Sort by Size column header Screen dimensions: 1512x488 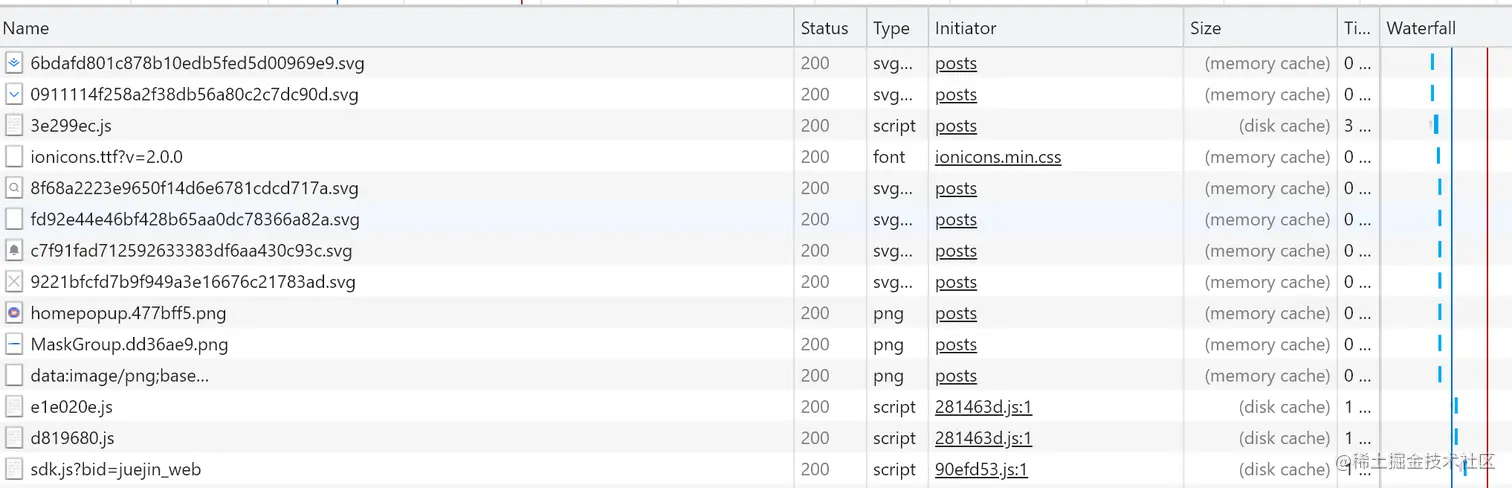click(1205, 28)
